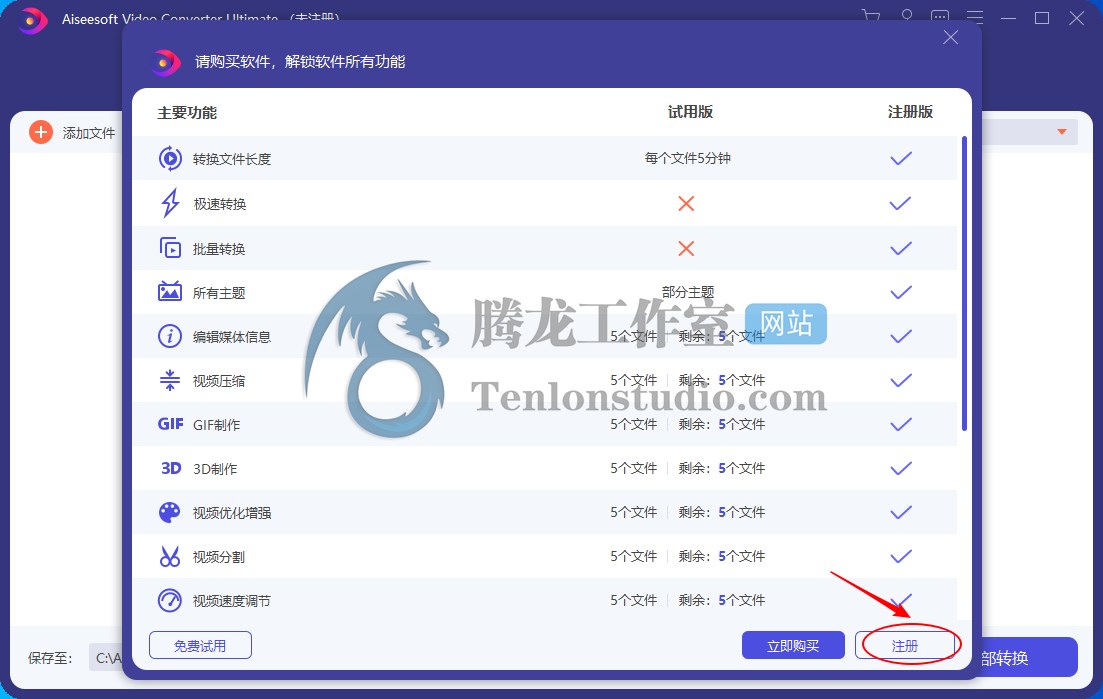Click the 视频速度调节 label
Image resolution: width=1103 pixels, height=699 pixels.
(x=232, y=601)
